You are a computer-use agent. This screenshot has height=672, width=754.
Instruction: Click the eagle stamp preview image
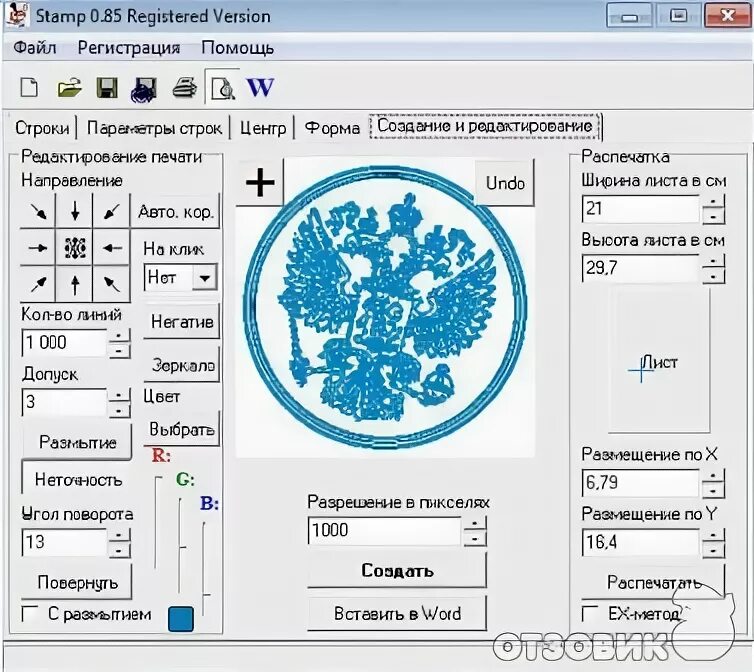click(x=385, y=308)
